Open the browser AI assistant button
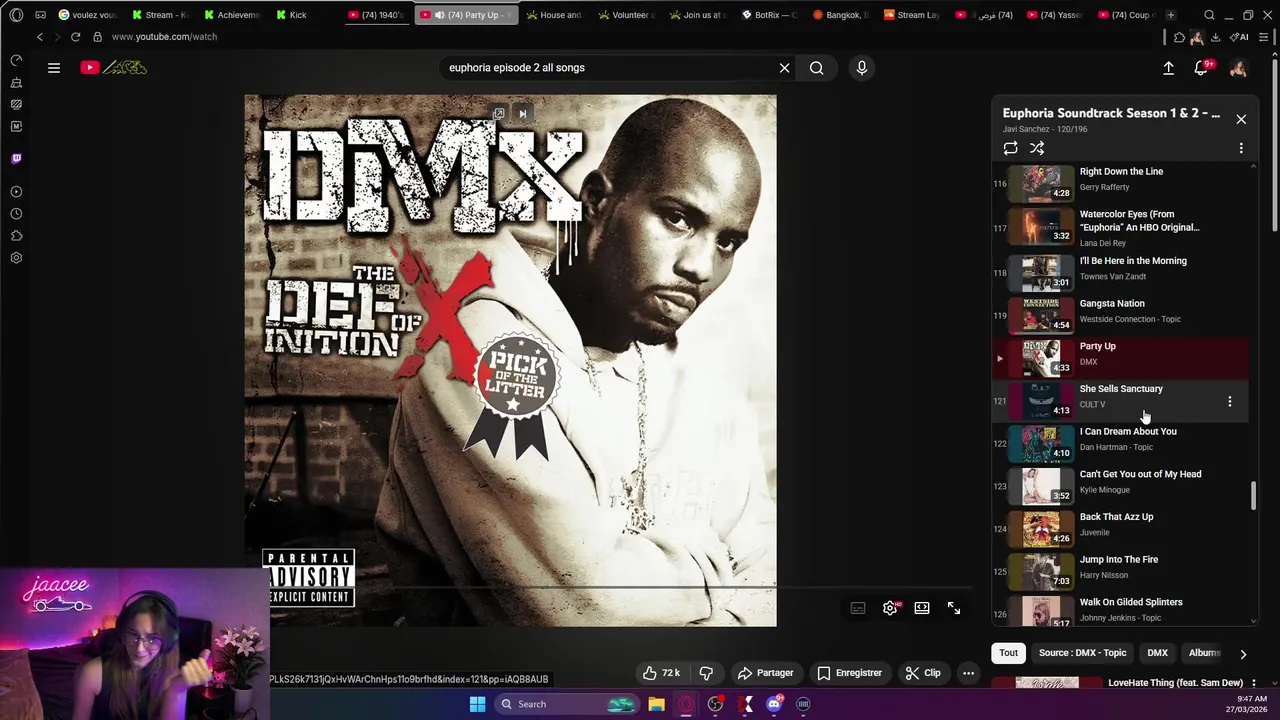 (1240, 37)
